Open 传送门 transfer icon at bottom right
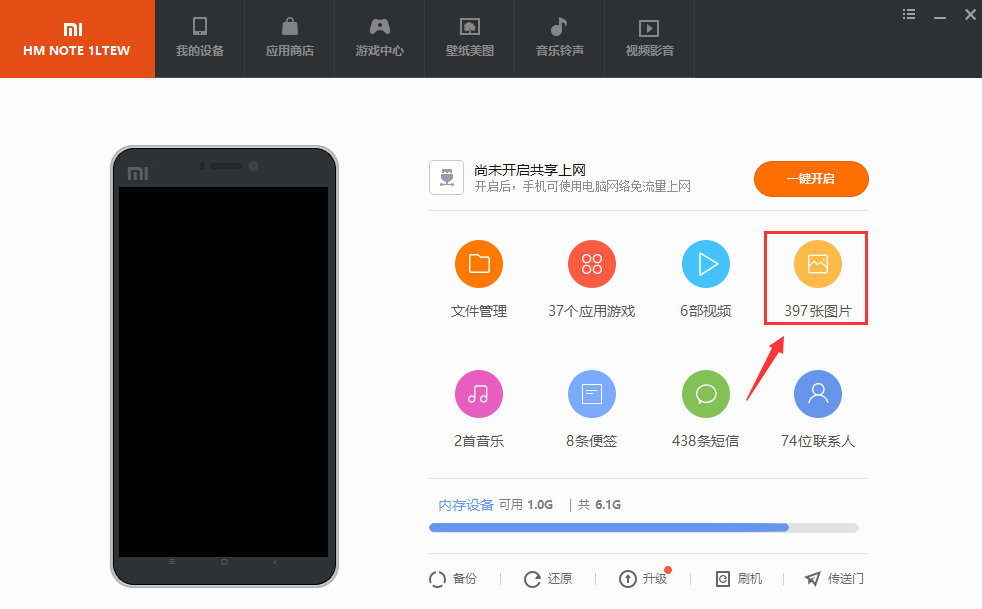 click(x=833, y=578)
